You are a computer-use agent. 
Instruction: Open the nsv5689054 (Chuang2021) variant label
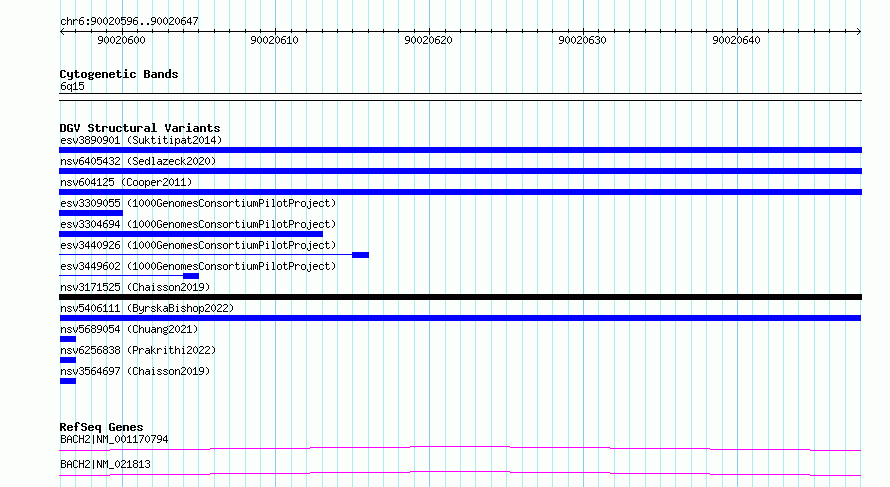tap(129, 329)
